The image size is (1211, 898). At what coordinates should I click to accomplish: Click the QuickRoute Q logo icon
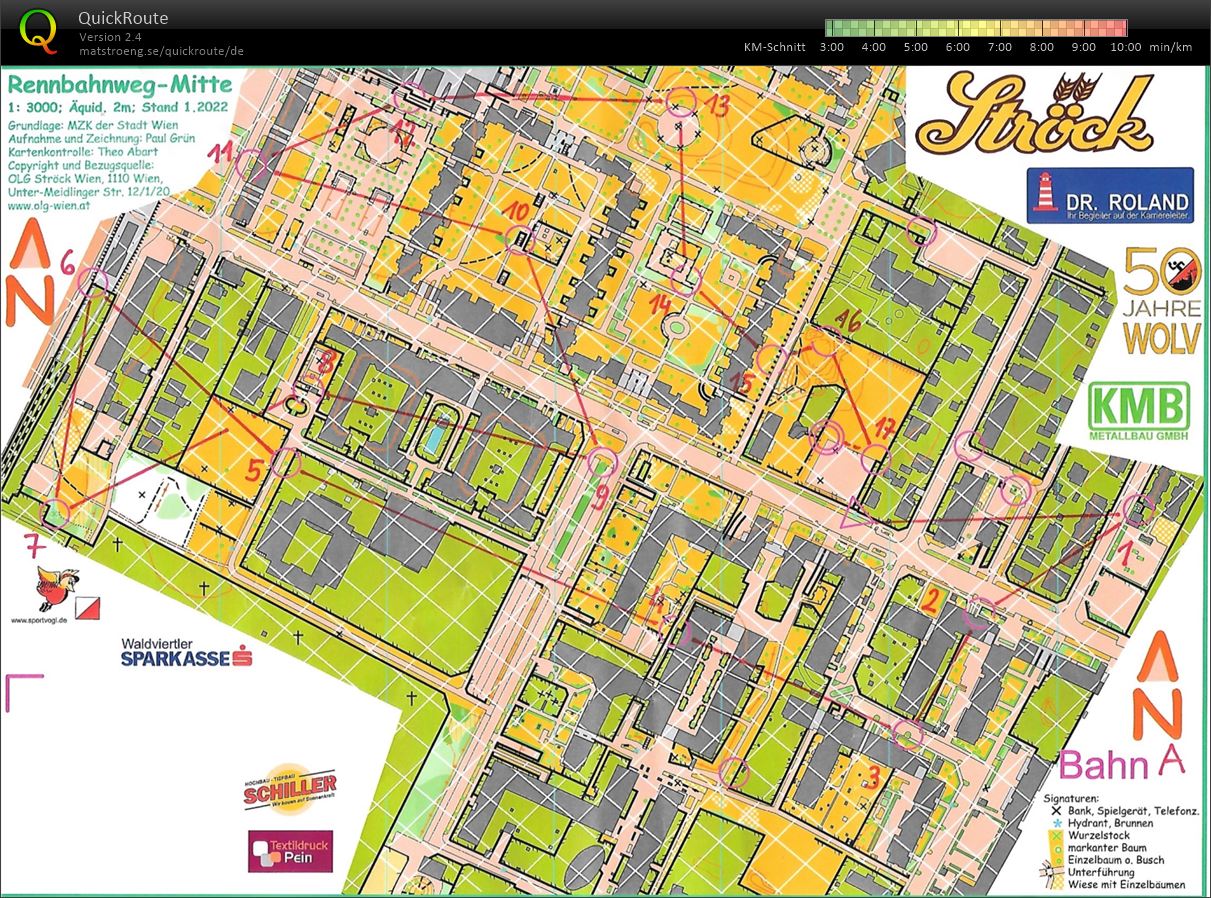pos(38,31)
